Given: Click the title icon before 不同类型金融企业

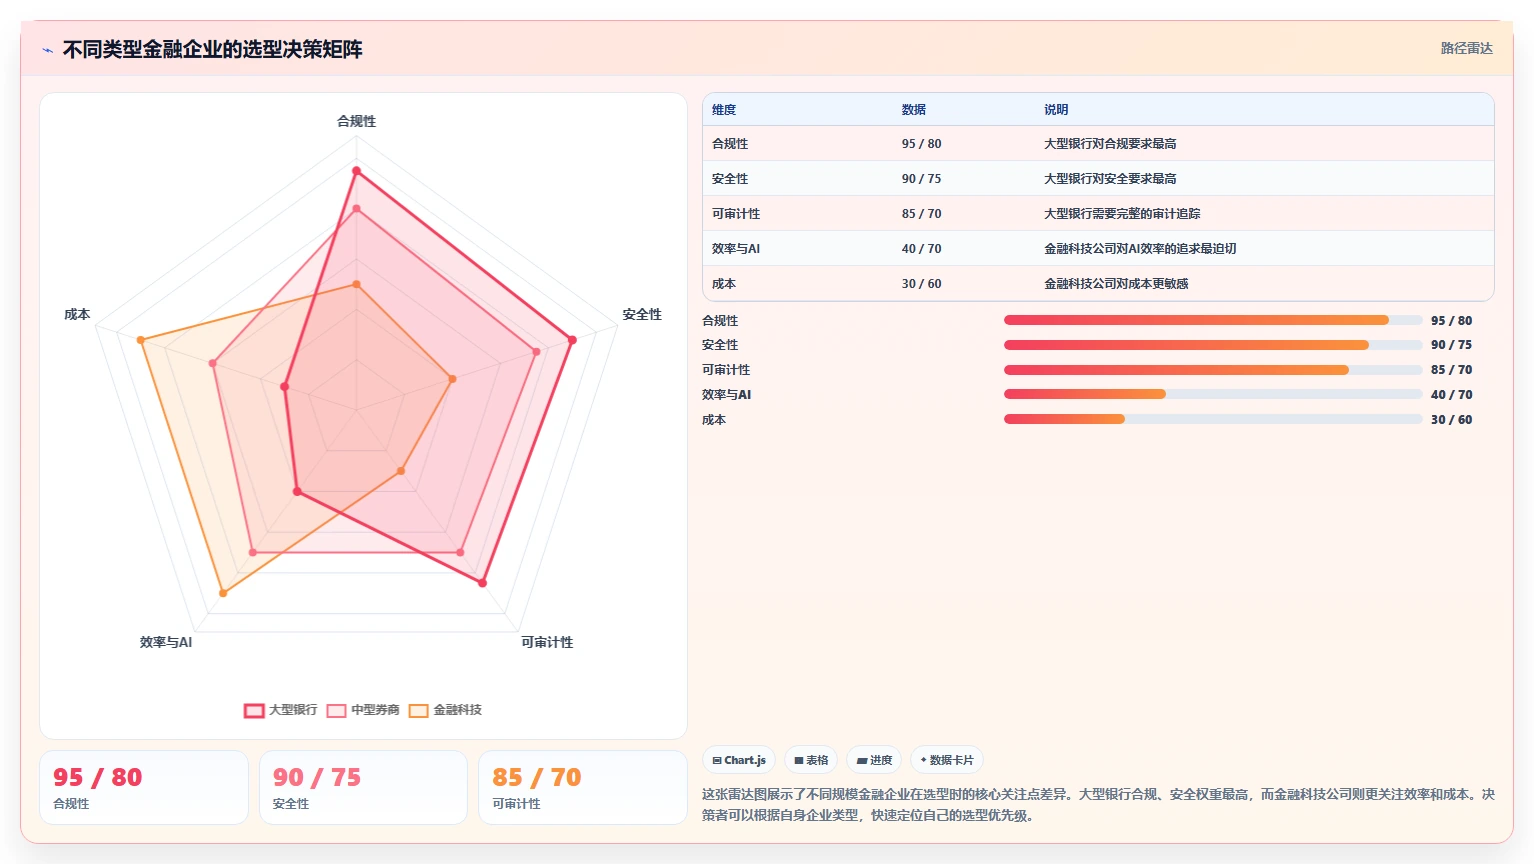Looking at the screenshot, I should [47, 50].
